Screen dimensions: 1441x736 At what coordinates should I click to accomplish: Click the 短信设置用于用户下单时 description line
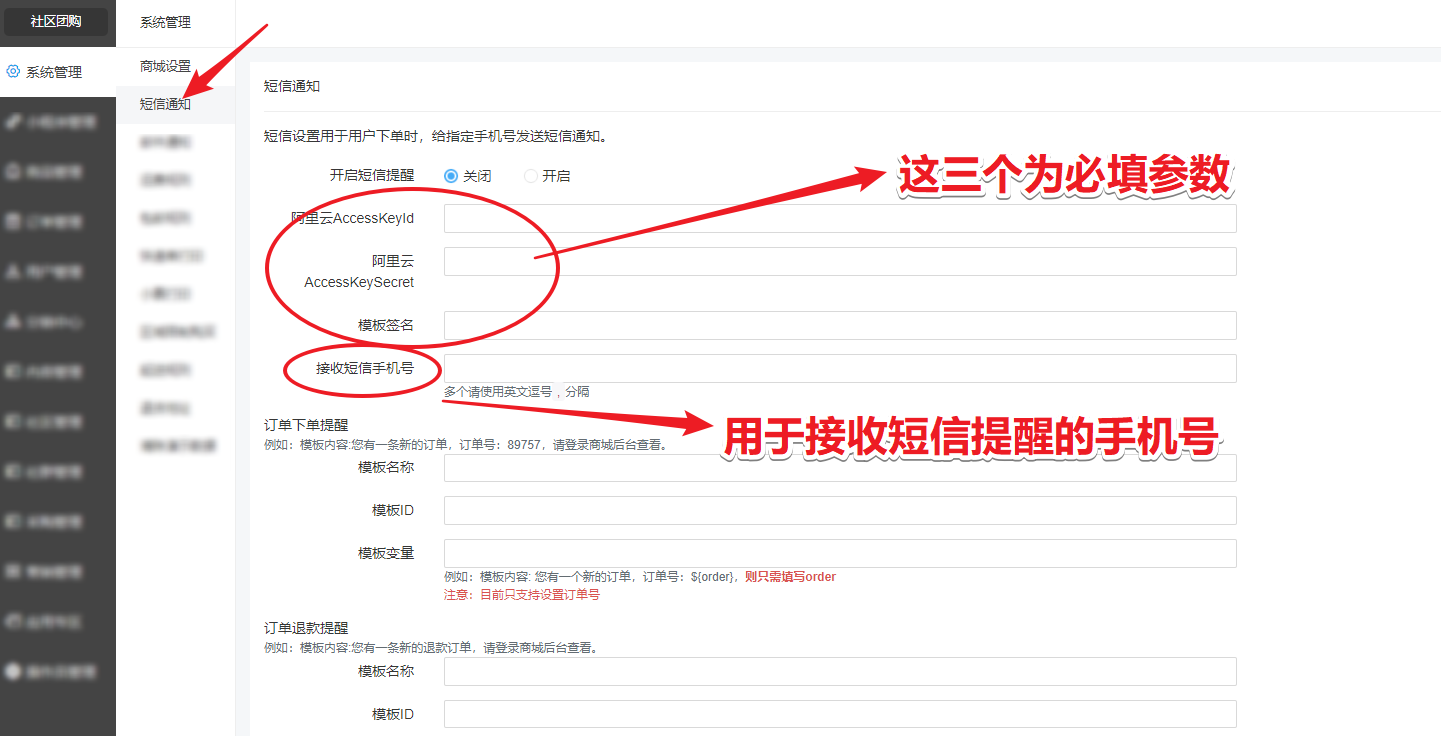pos(436,137)
